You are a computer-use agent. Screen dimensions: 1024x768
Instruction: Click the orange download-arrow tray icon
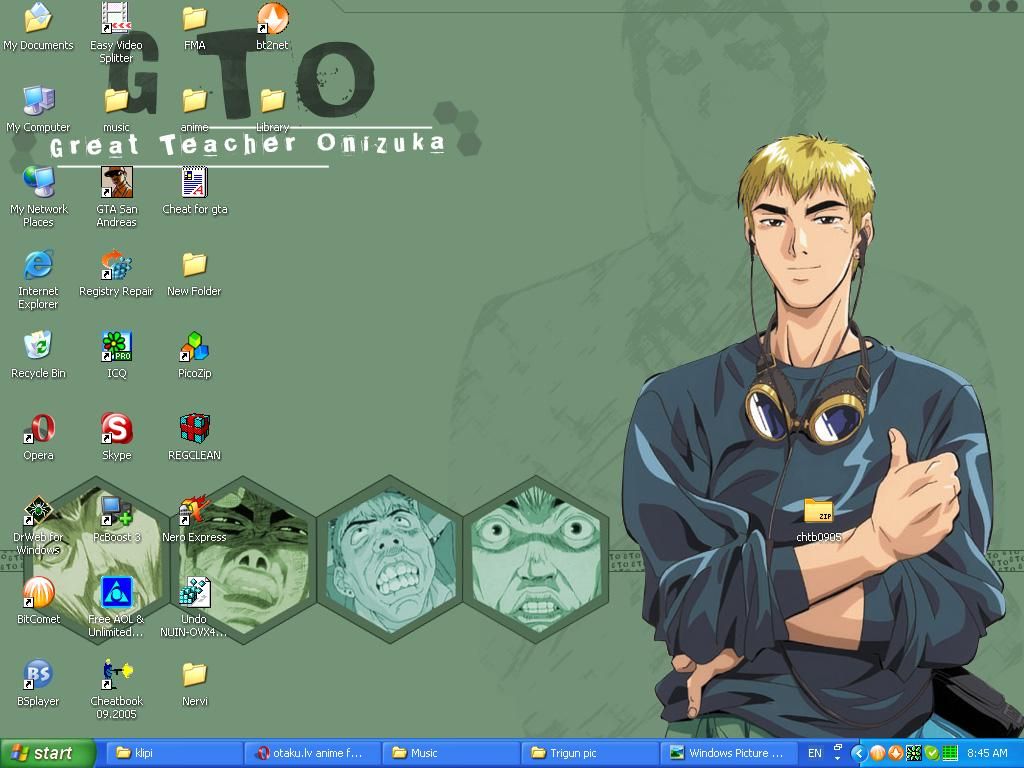(895, 753)
